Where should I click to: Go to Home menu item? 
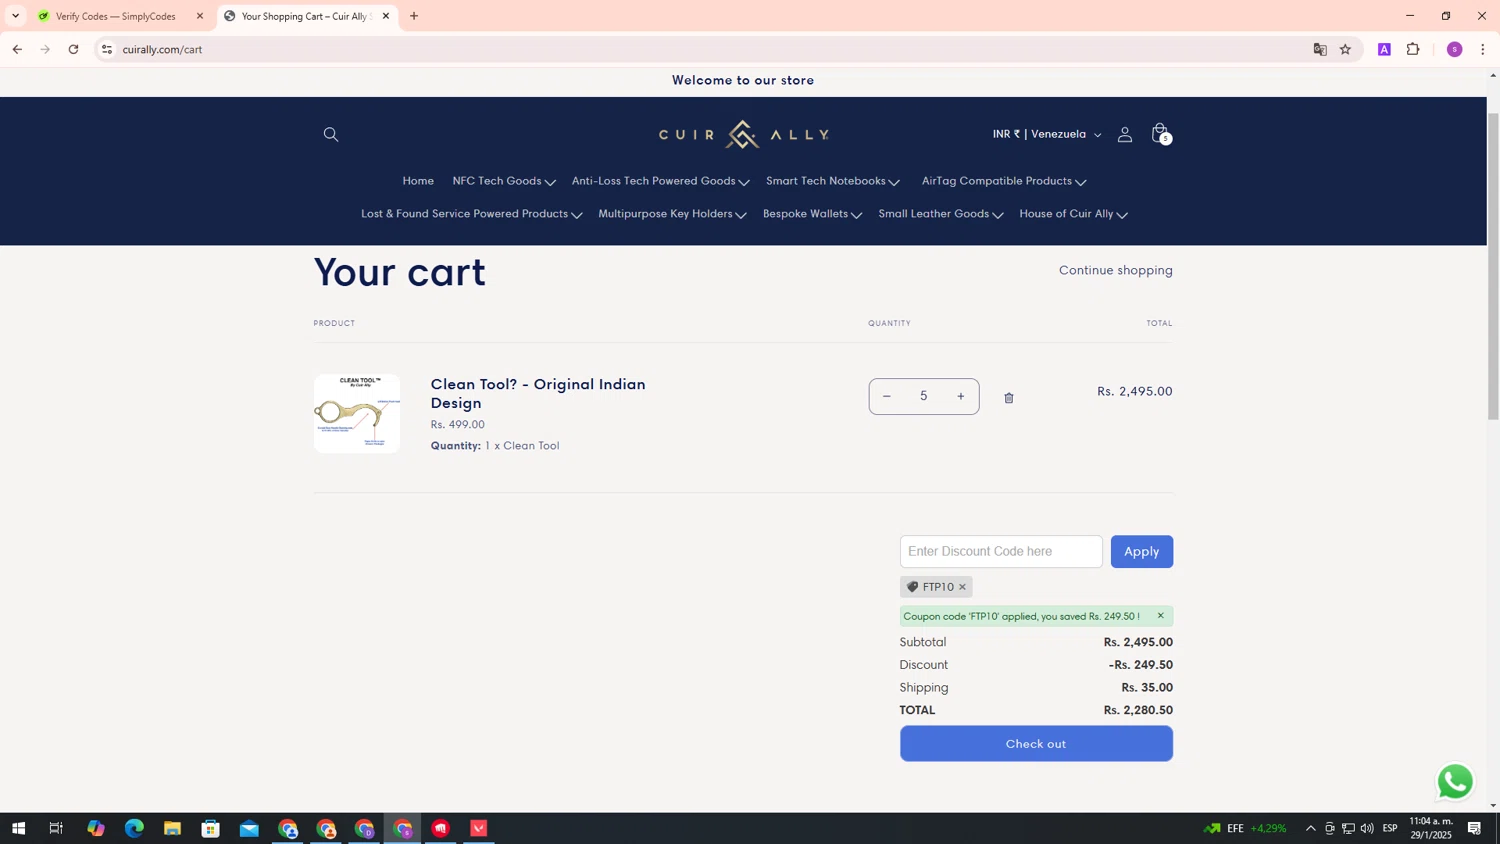tap(418, 181)
